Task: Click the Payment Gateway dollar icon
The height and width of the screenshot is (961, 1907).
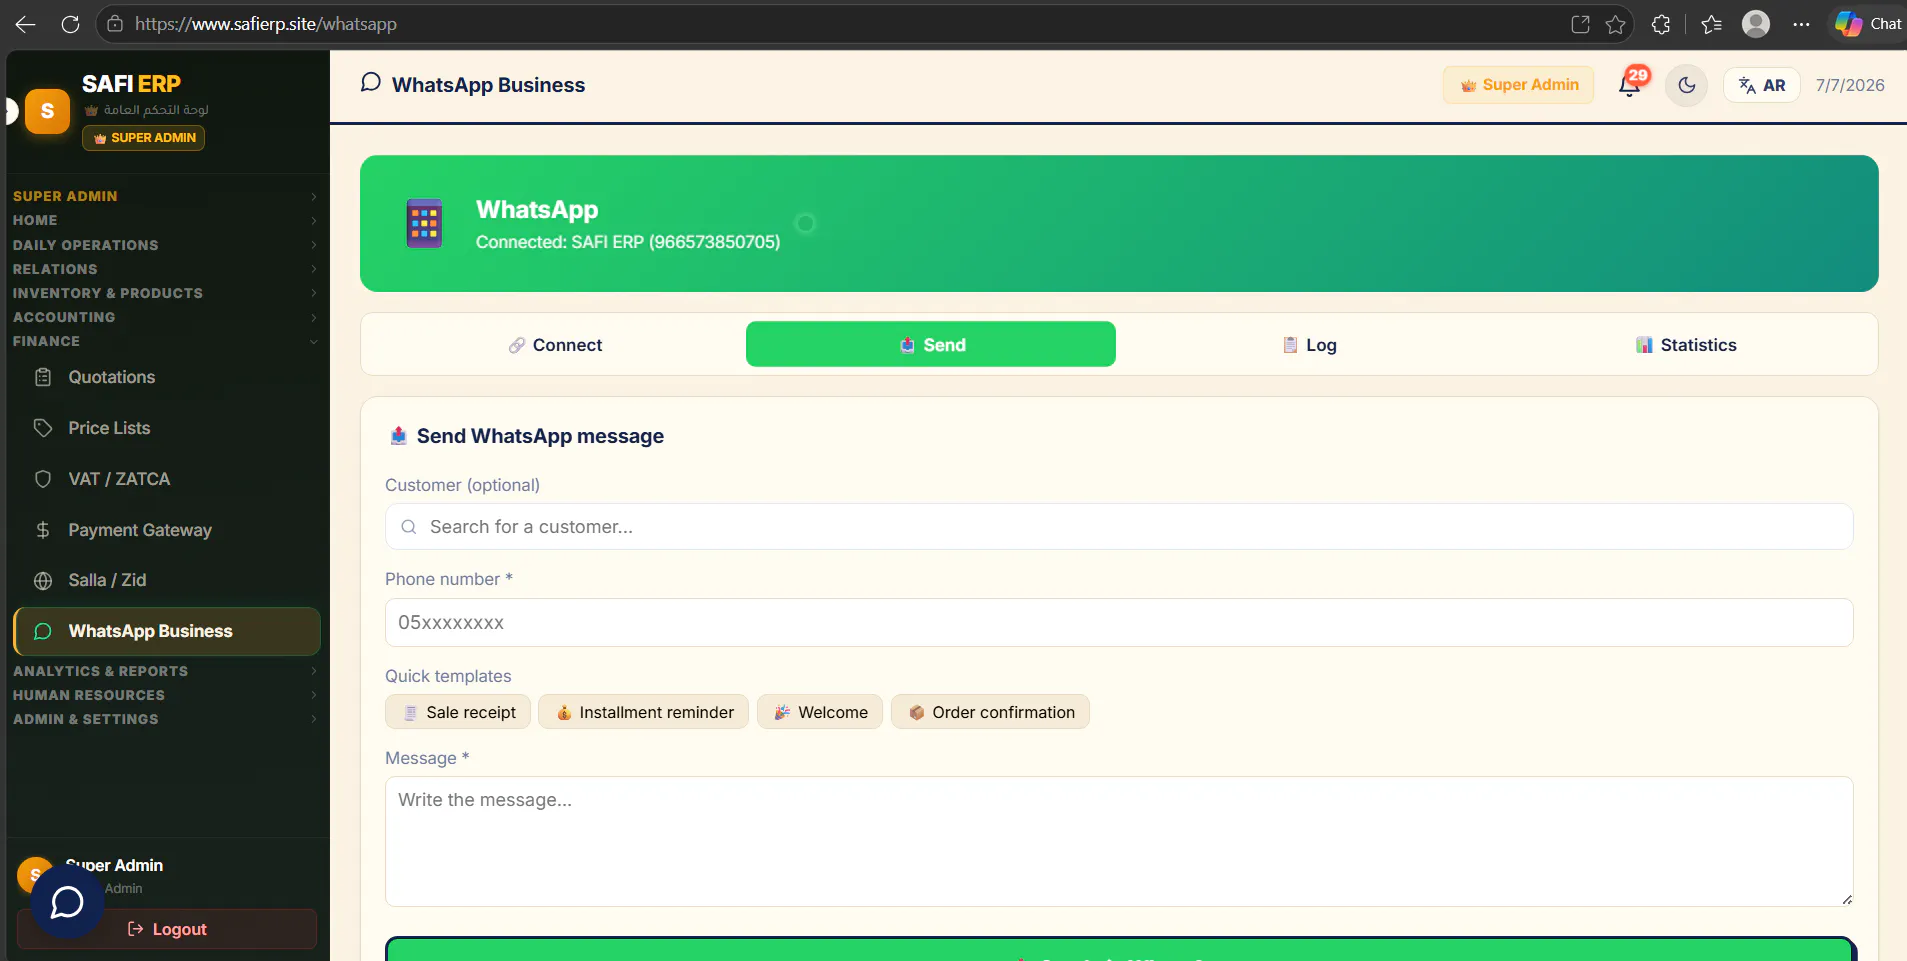Action: [x=43, y=530]
